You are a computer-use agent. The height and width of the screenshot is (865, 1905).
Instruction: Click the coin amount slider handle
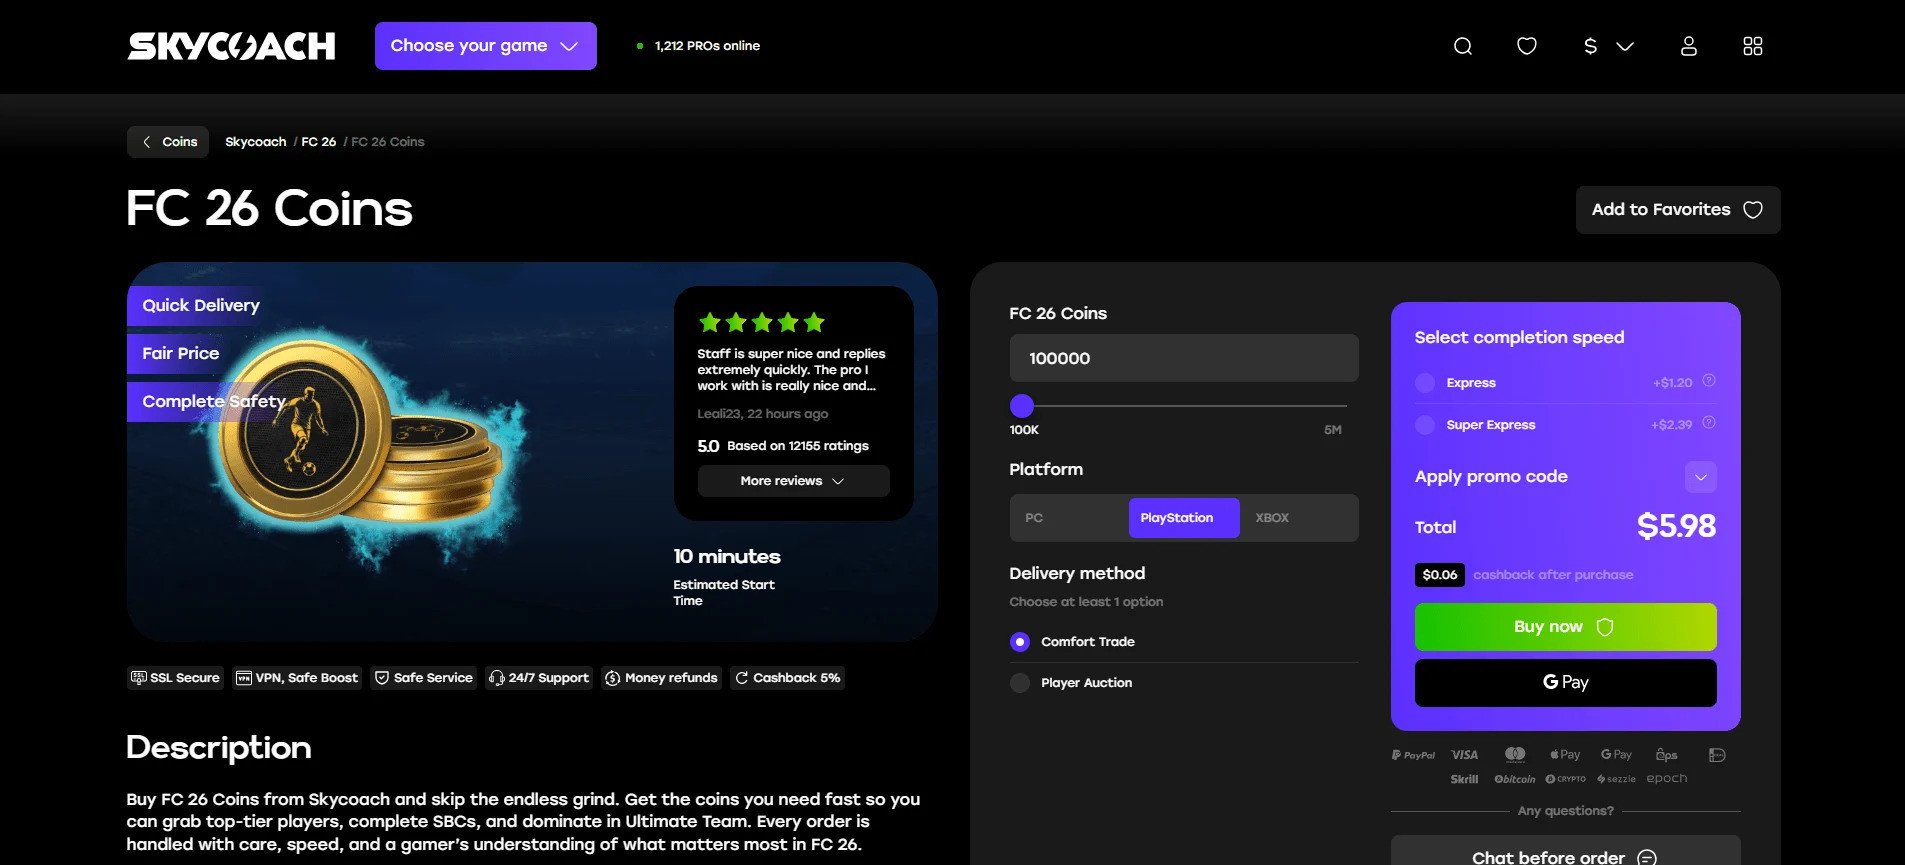(x=1021, y=406)
